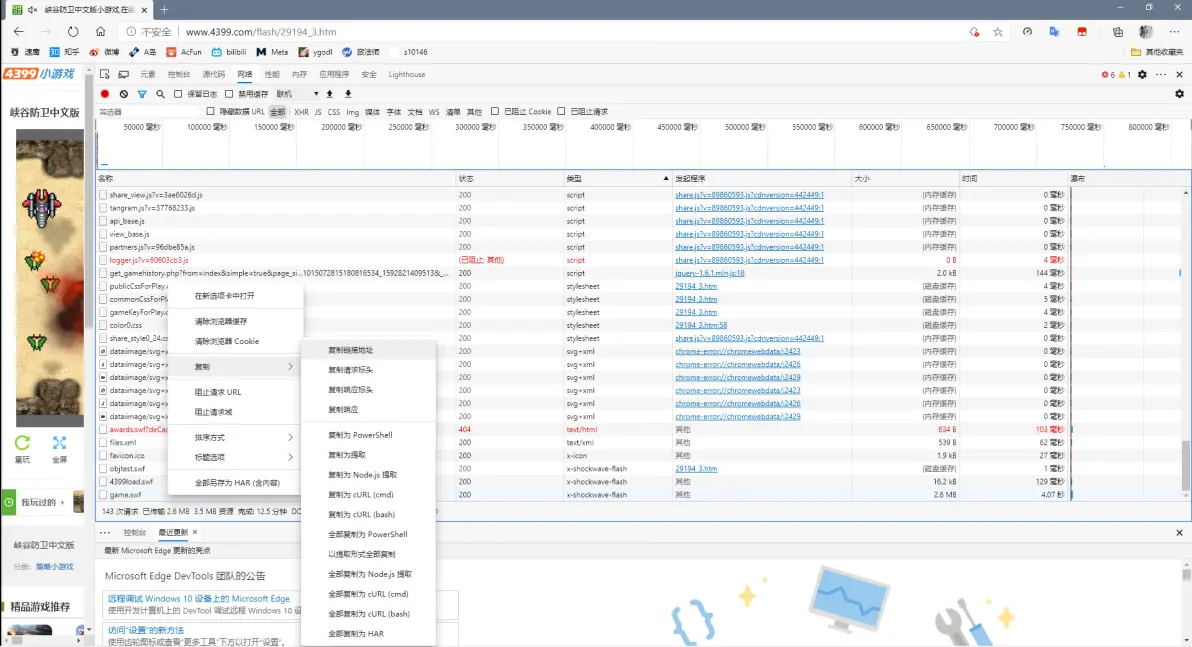Click the browser back arrow
The width and height of the screenshot is (1192, 647).
18,32
